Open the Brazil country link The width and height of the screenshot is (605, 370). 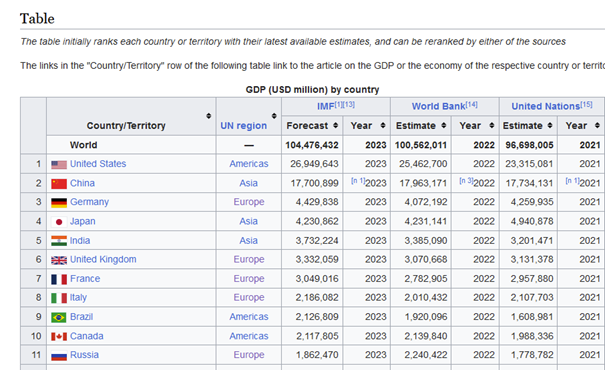tap(81, 317)
